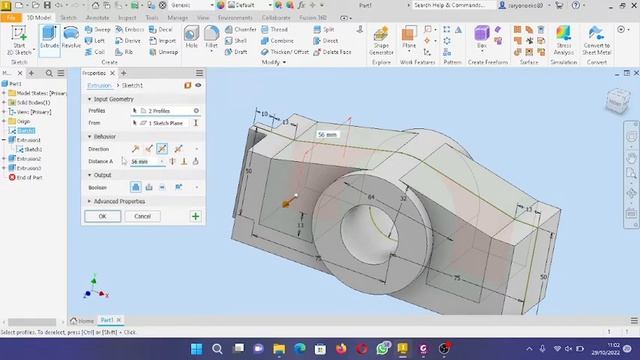Click the Rib tool
The width and height of the screenshot is (640, 360).
(124, 52)
